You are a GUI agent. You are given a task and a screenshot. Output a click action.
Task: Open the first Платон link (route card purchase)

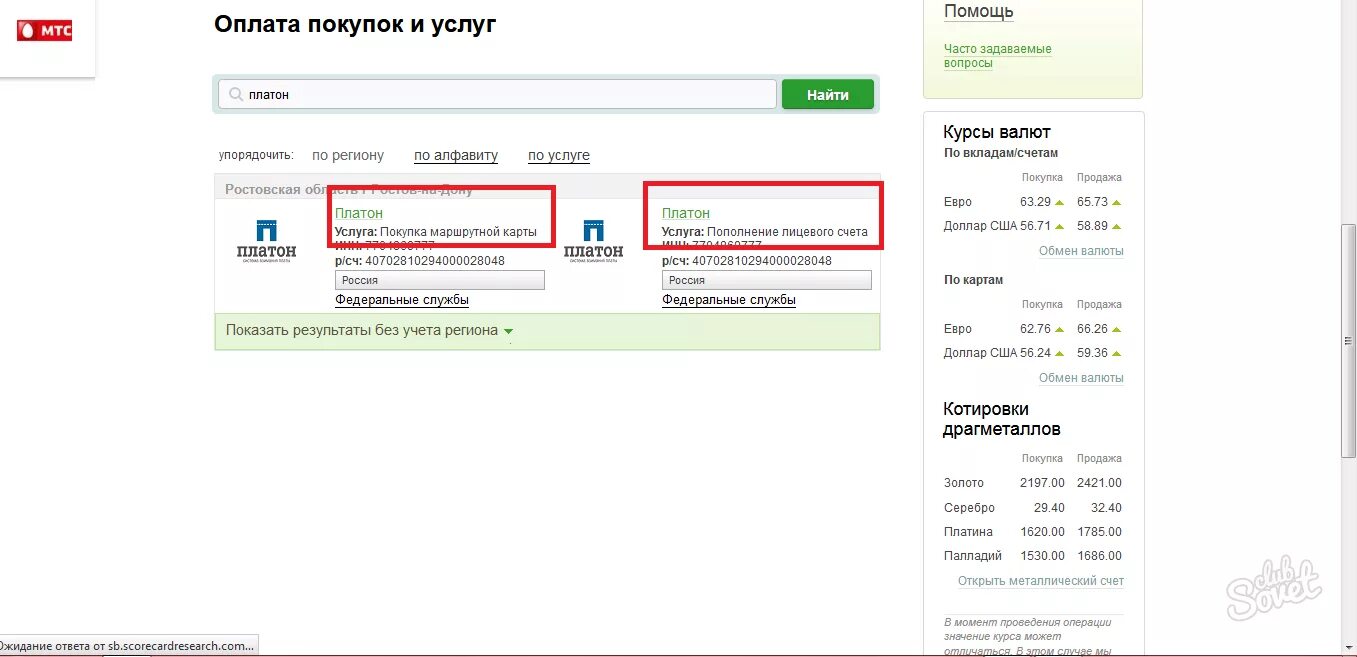(x=359, y=213)
